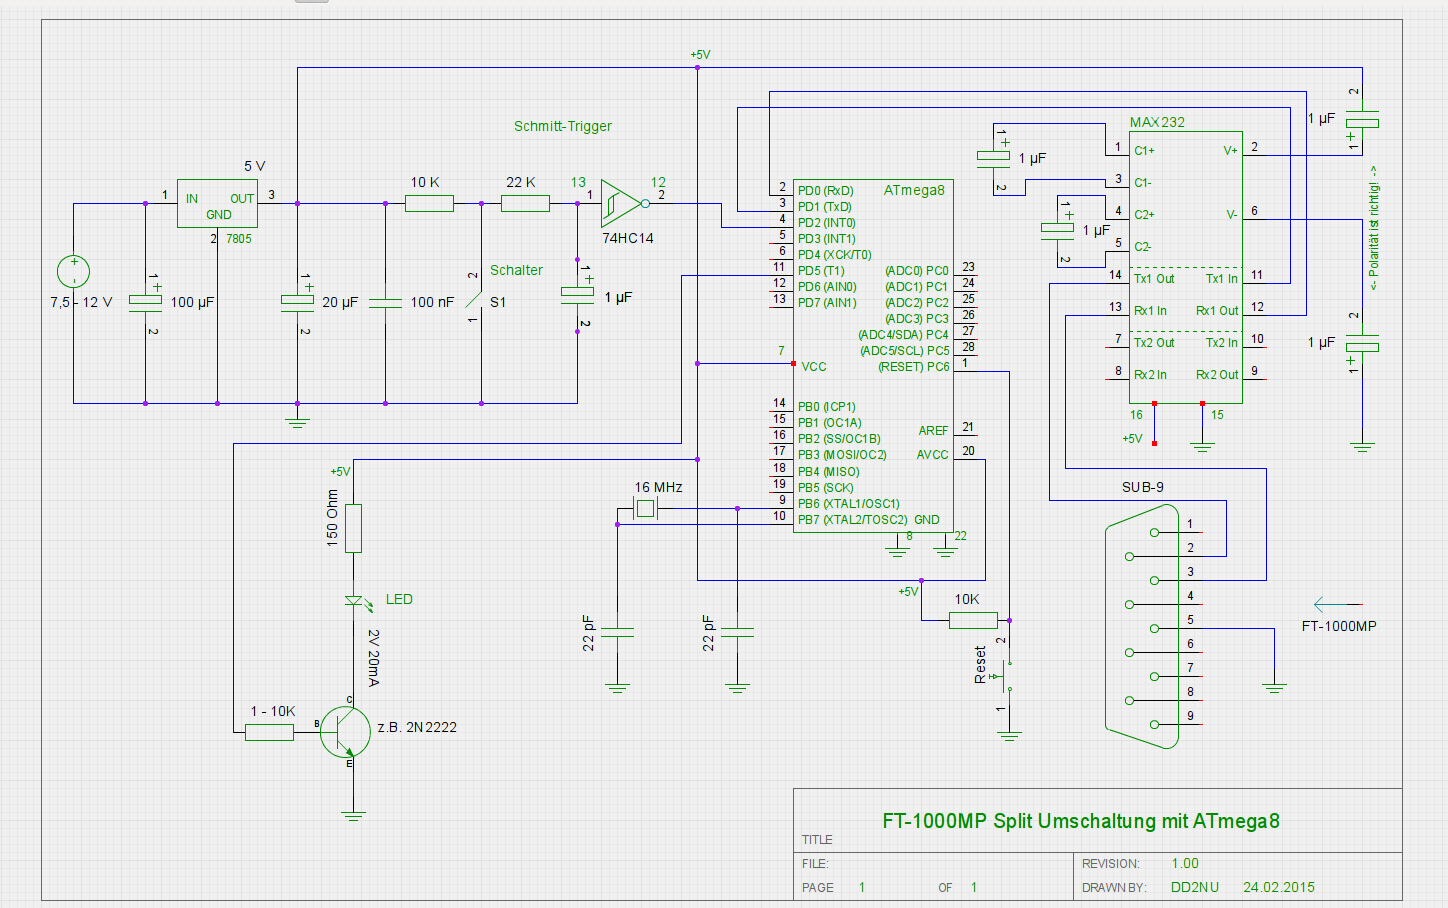Click the "PD0 (RxD)" pin label

826,190
